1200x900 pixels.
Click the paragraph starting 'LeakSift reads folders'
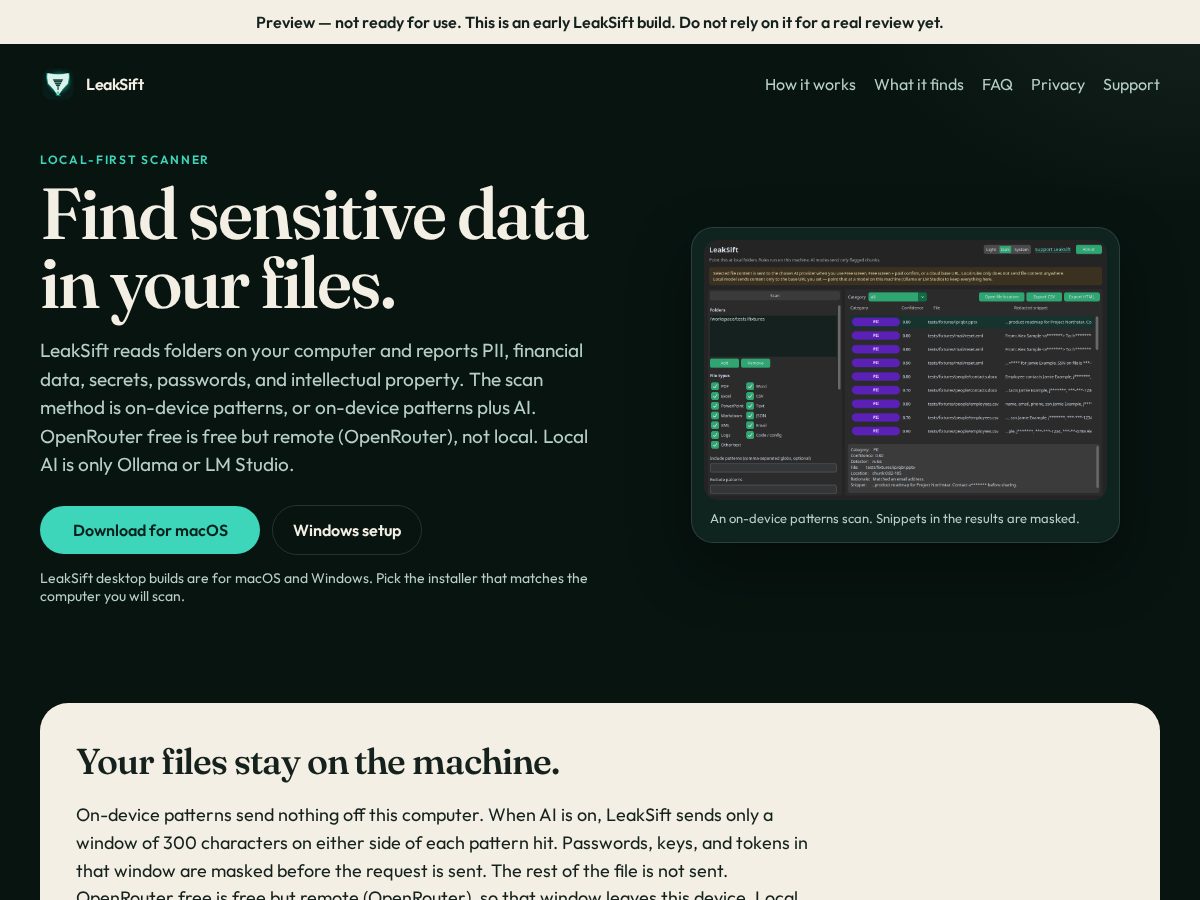click(x=314, y=408)
